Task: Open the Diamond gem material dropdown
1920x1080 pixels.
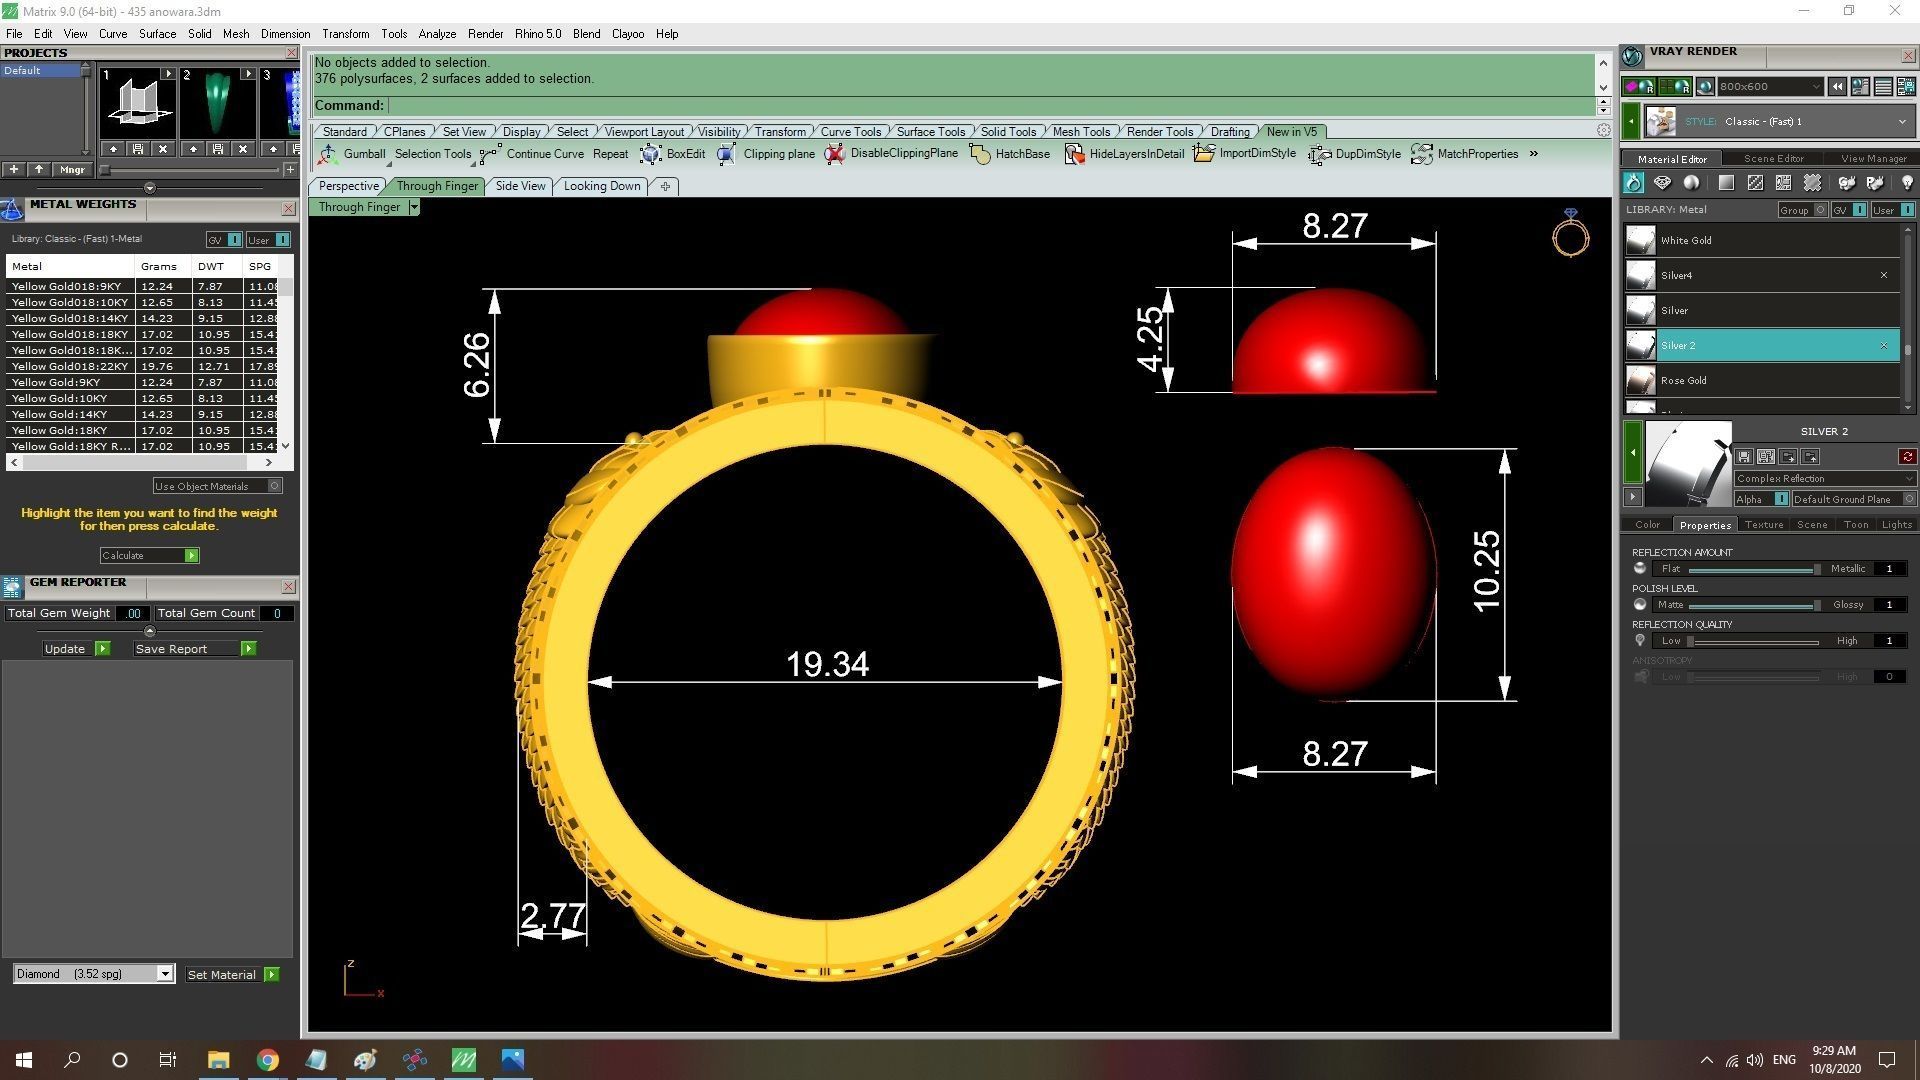Action: (x=165, y=974)
